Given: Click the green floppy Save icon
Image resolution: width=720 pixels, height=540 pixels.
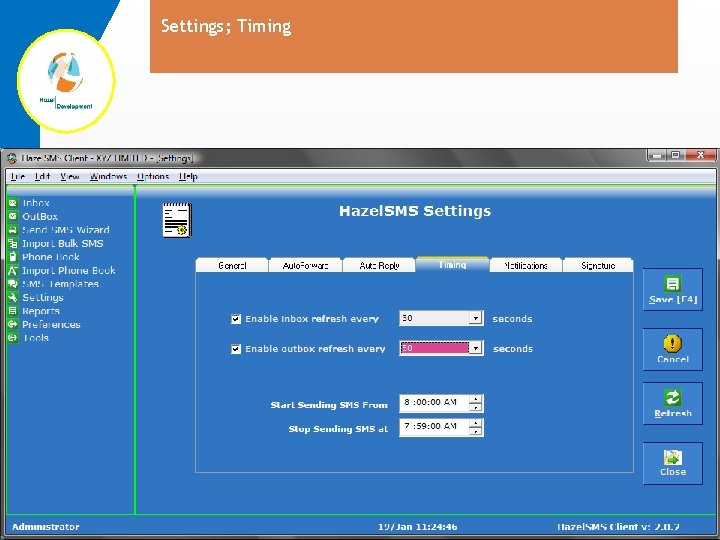Looking at the screenshot, I should 672,283.
